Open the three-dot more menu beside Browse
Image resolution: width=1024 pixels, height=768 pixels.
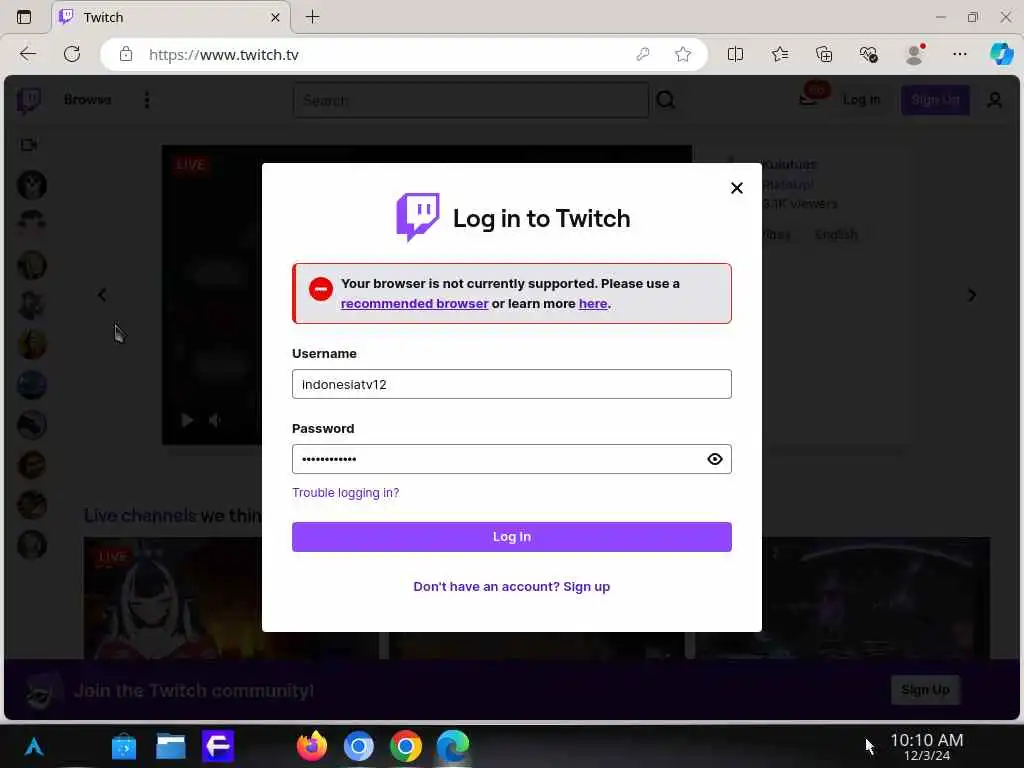click(147, 100)
